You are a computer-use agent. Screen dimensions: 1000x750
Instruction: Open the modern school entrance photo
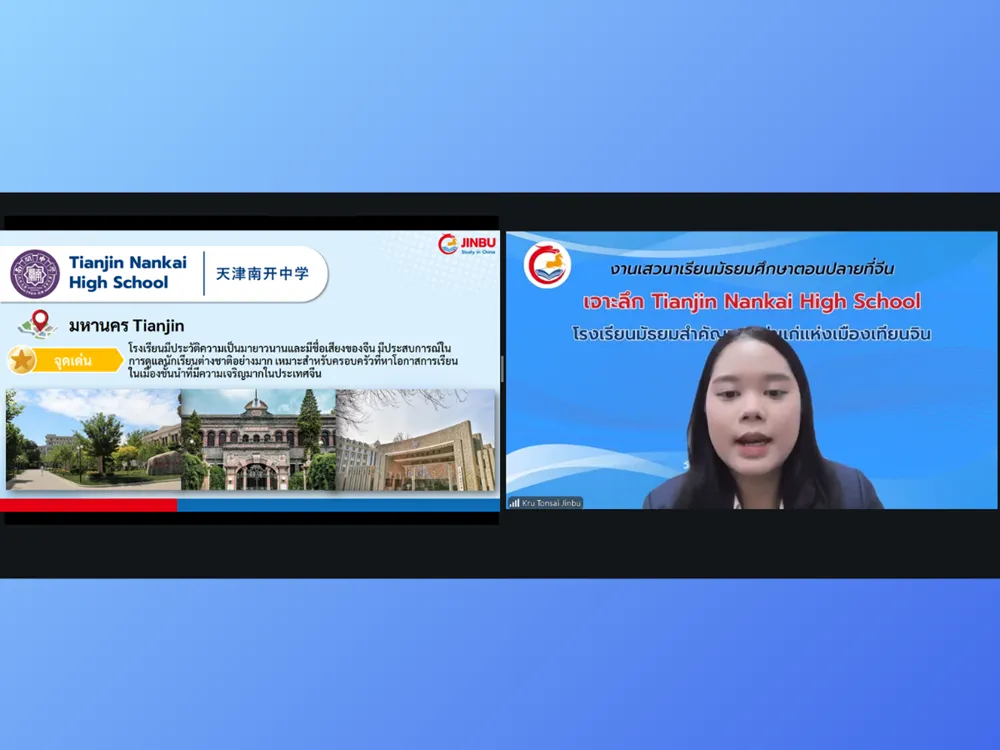point(415,440)
